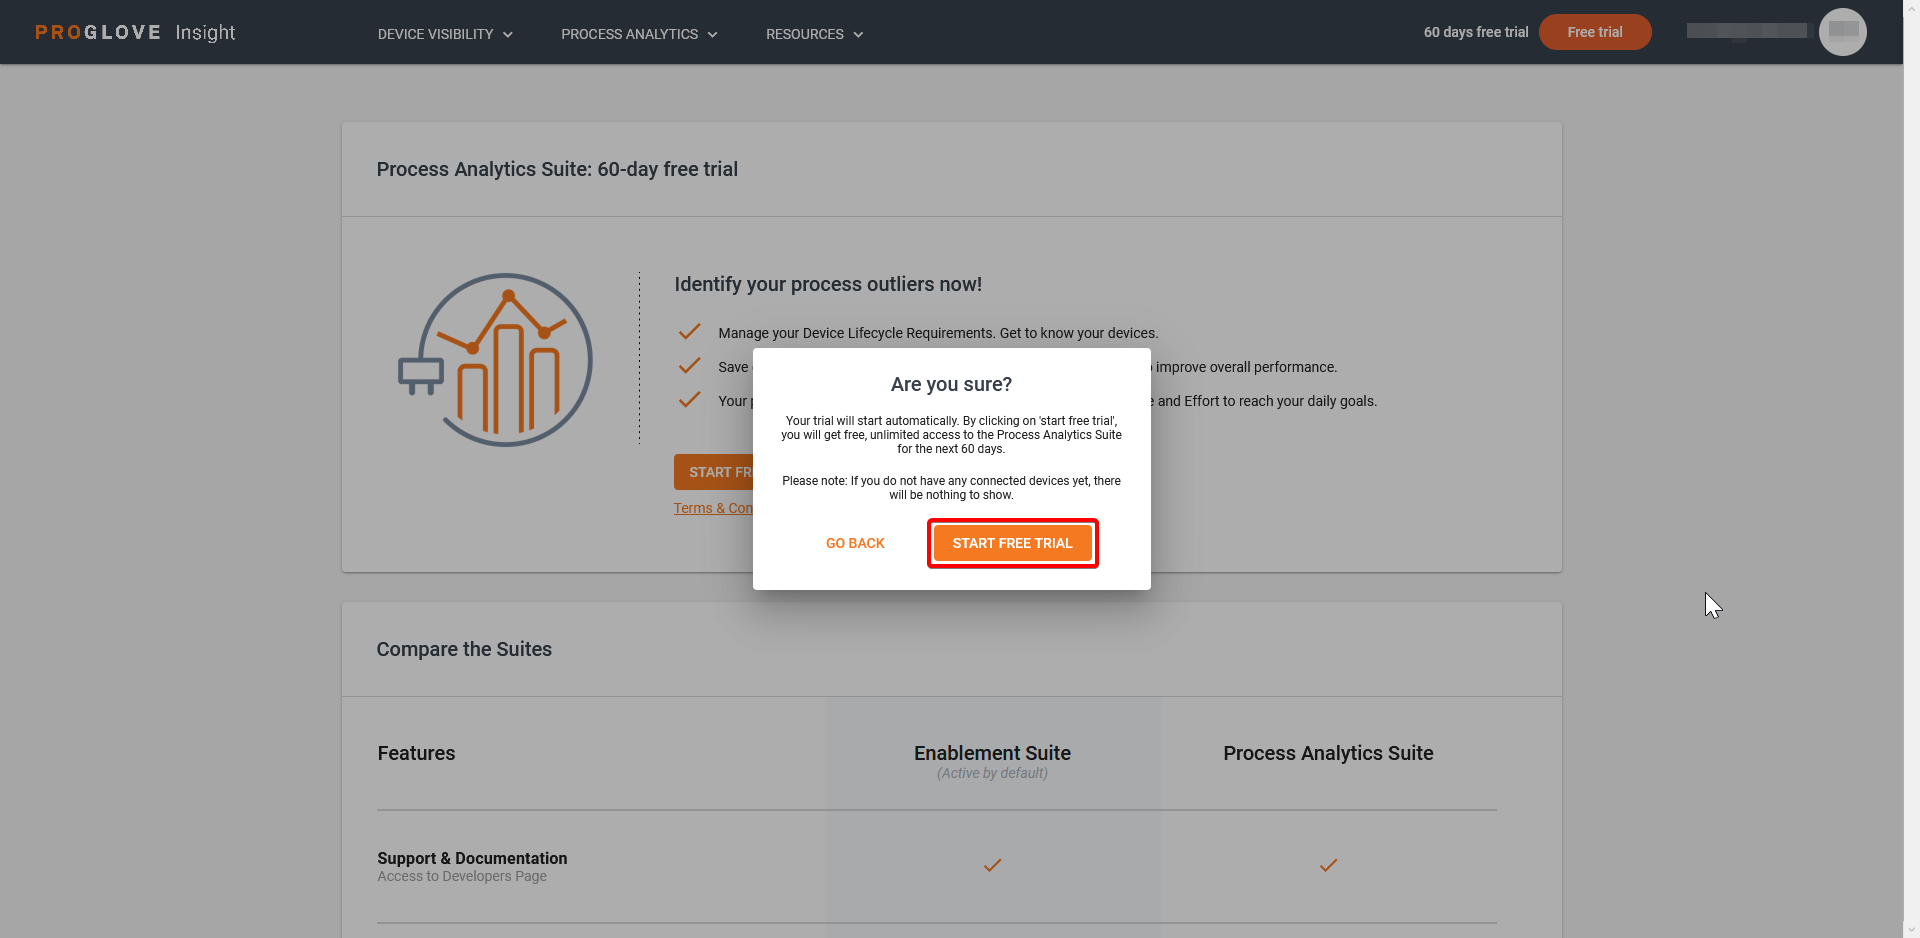Expand the Device Visibility chevron arrow
Screen dimensions: 1920x938
click(x=508, y=35)
